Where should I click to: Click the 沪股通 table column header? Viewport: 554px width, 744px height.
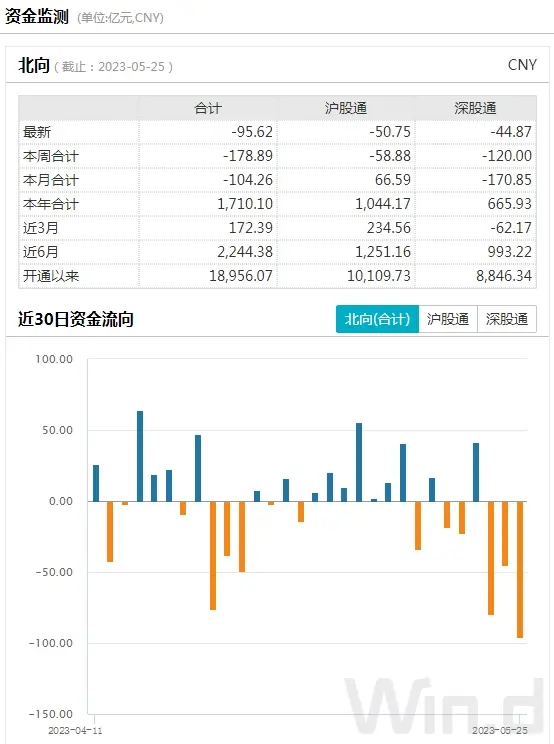(x=346, y=108)
